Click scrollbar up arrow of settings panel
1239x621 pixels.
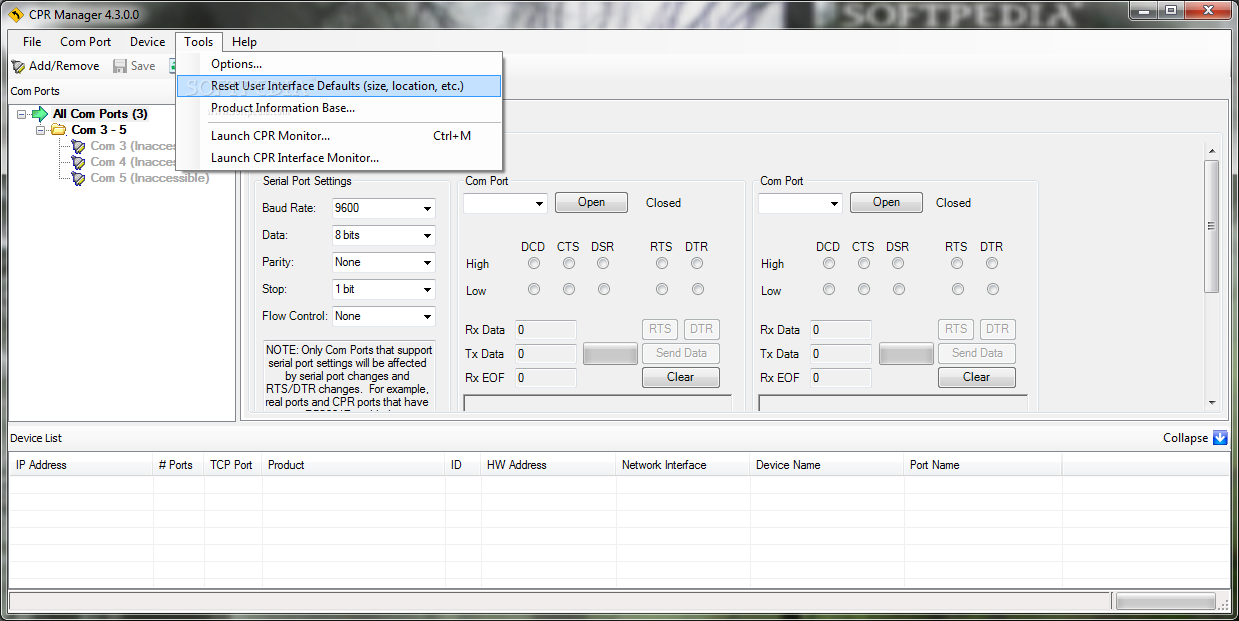point(1212,150)
